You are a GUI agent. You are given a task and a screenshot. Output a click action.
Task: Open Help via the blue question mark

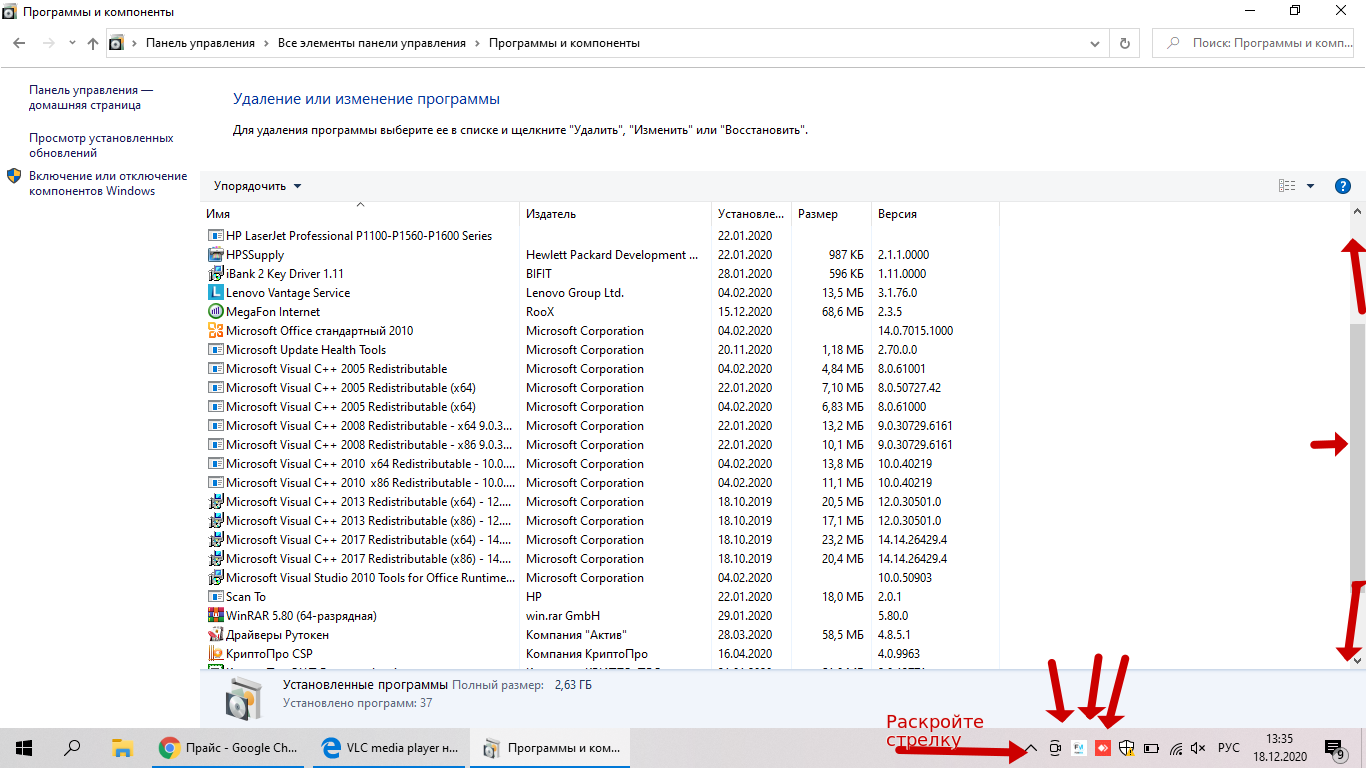(1343, 186)
